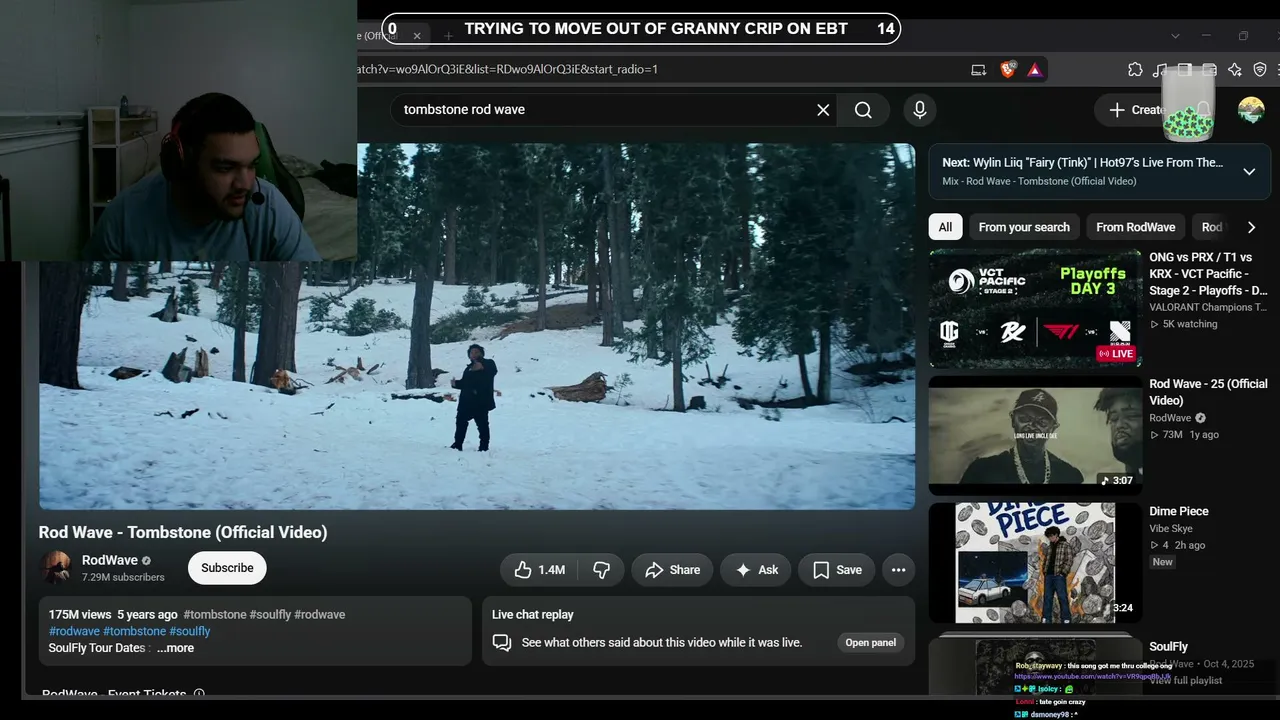The width and height of the screenshot is (1280, 720).
Task: Open the live chat replay panel
Action: tap(871, 643)
